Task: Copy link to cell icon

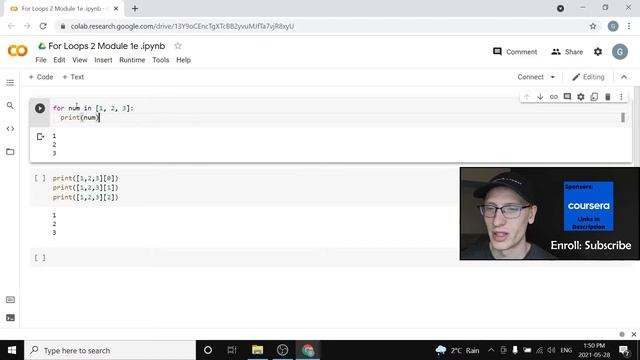Action: click(553, 97)
